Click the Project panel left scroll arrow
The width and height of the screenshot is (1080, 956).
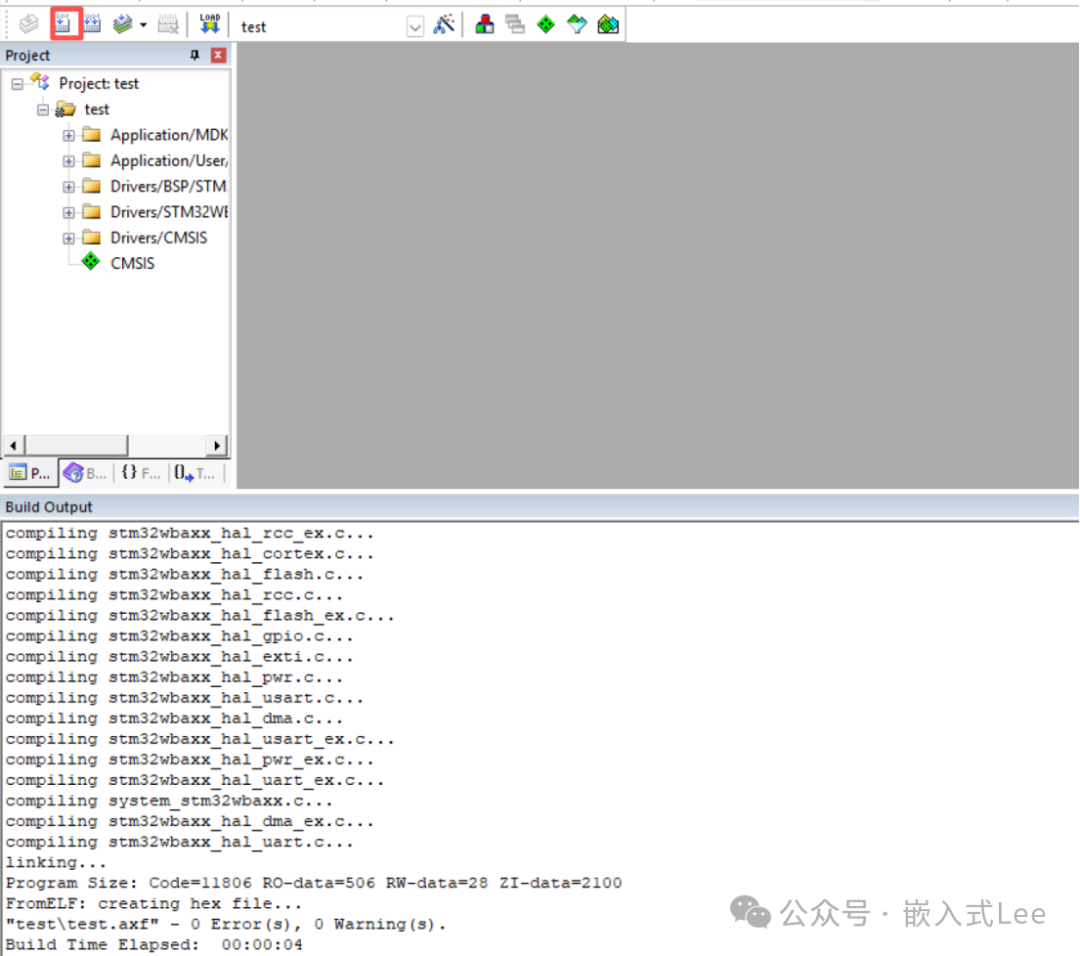(x=14, y=445)
